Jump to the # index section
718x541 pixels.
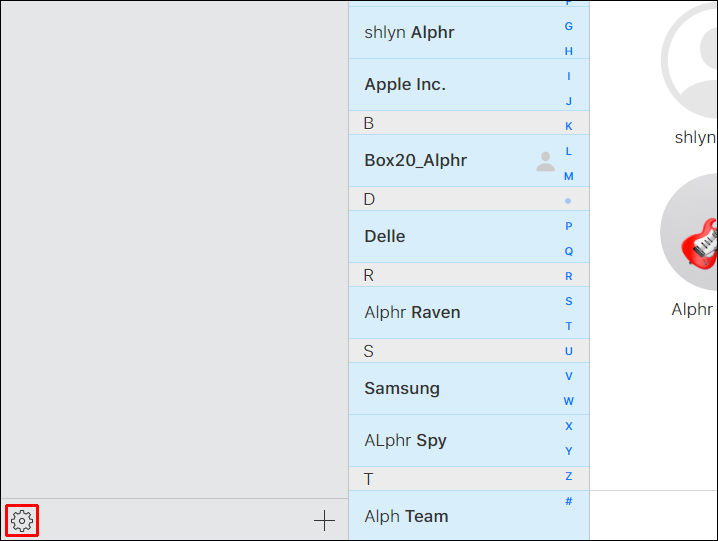click(x=569, y=501)
